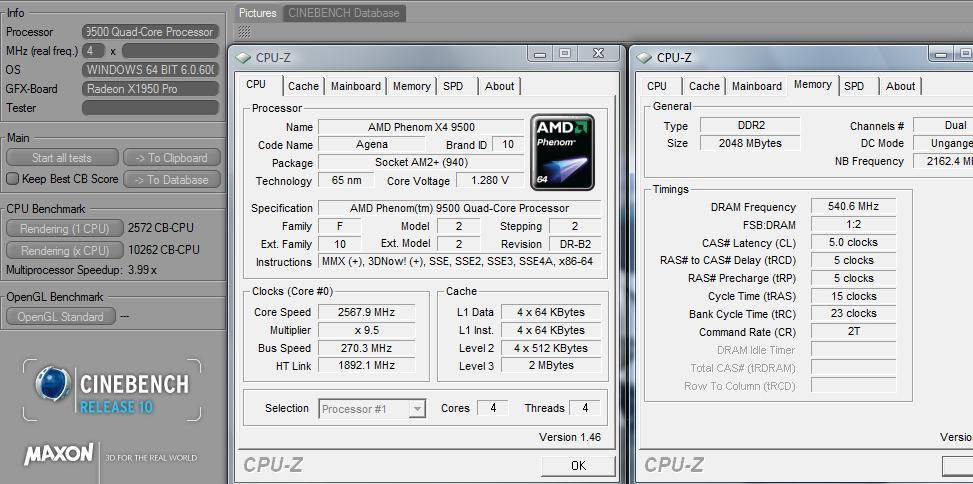Click the To Database button
The image size is (973, 484).
(172, 179)
